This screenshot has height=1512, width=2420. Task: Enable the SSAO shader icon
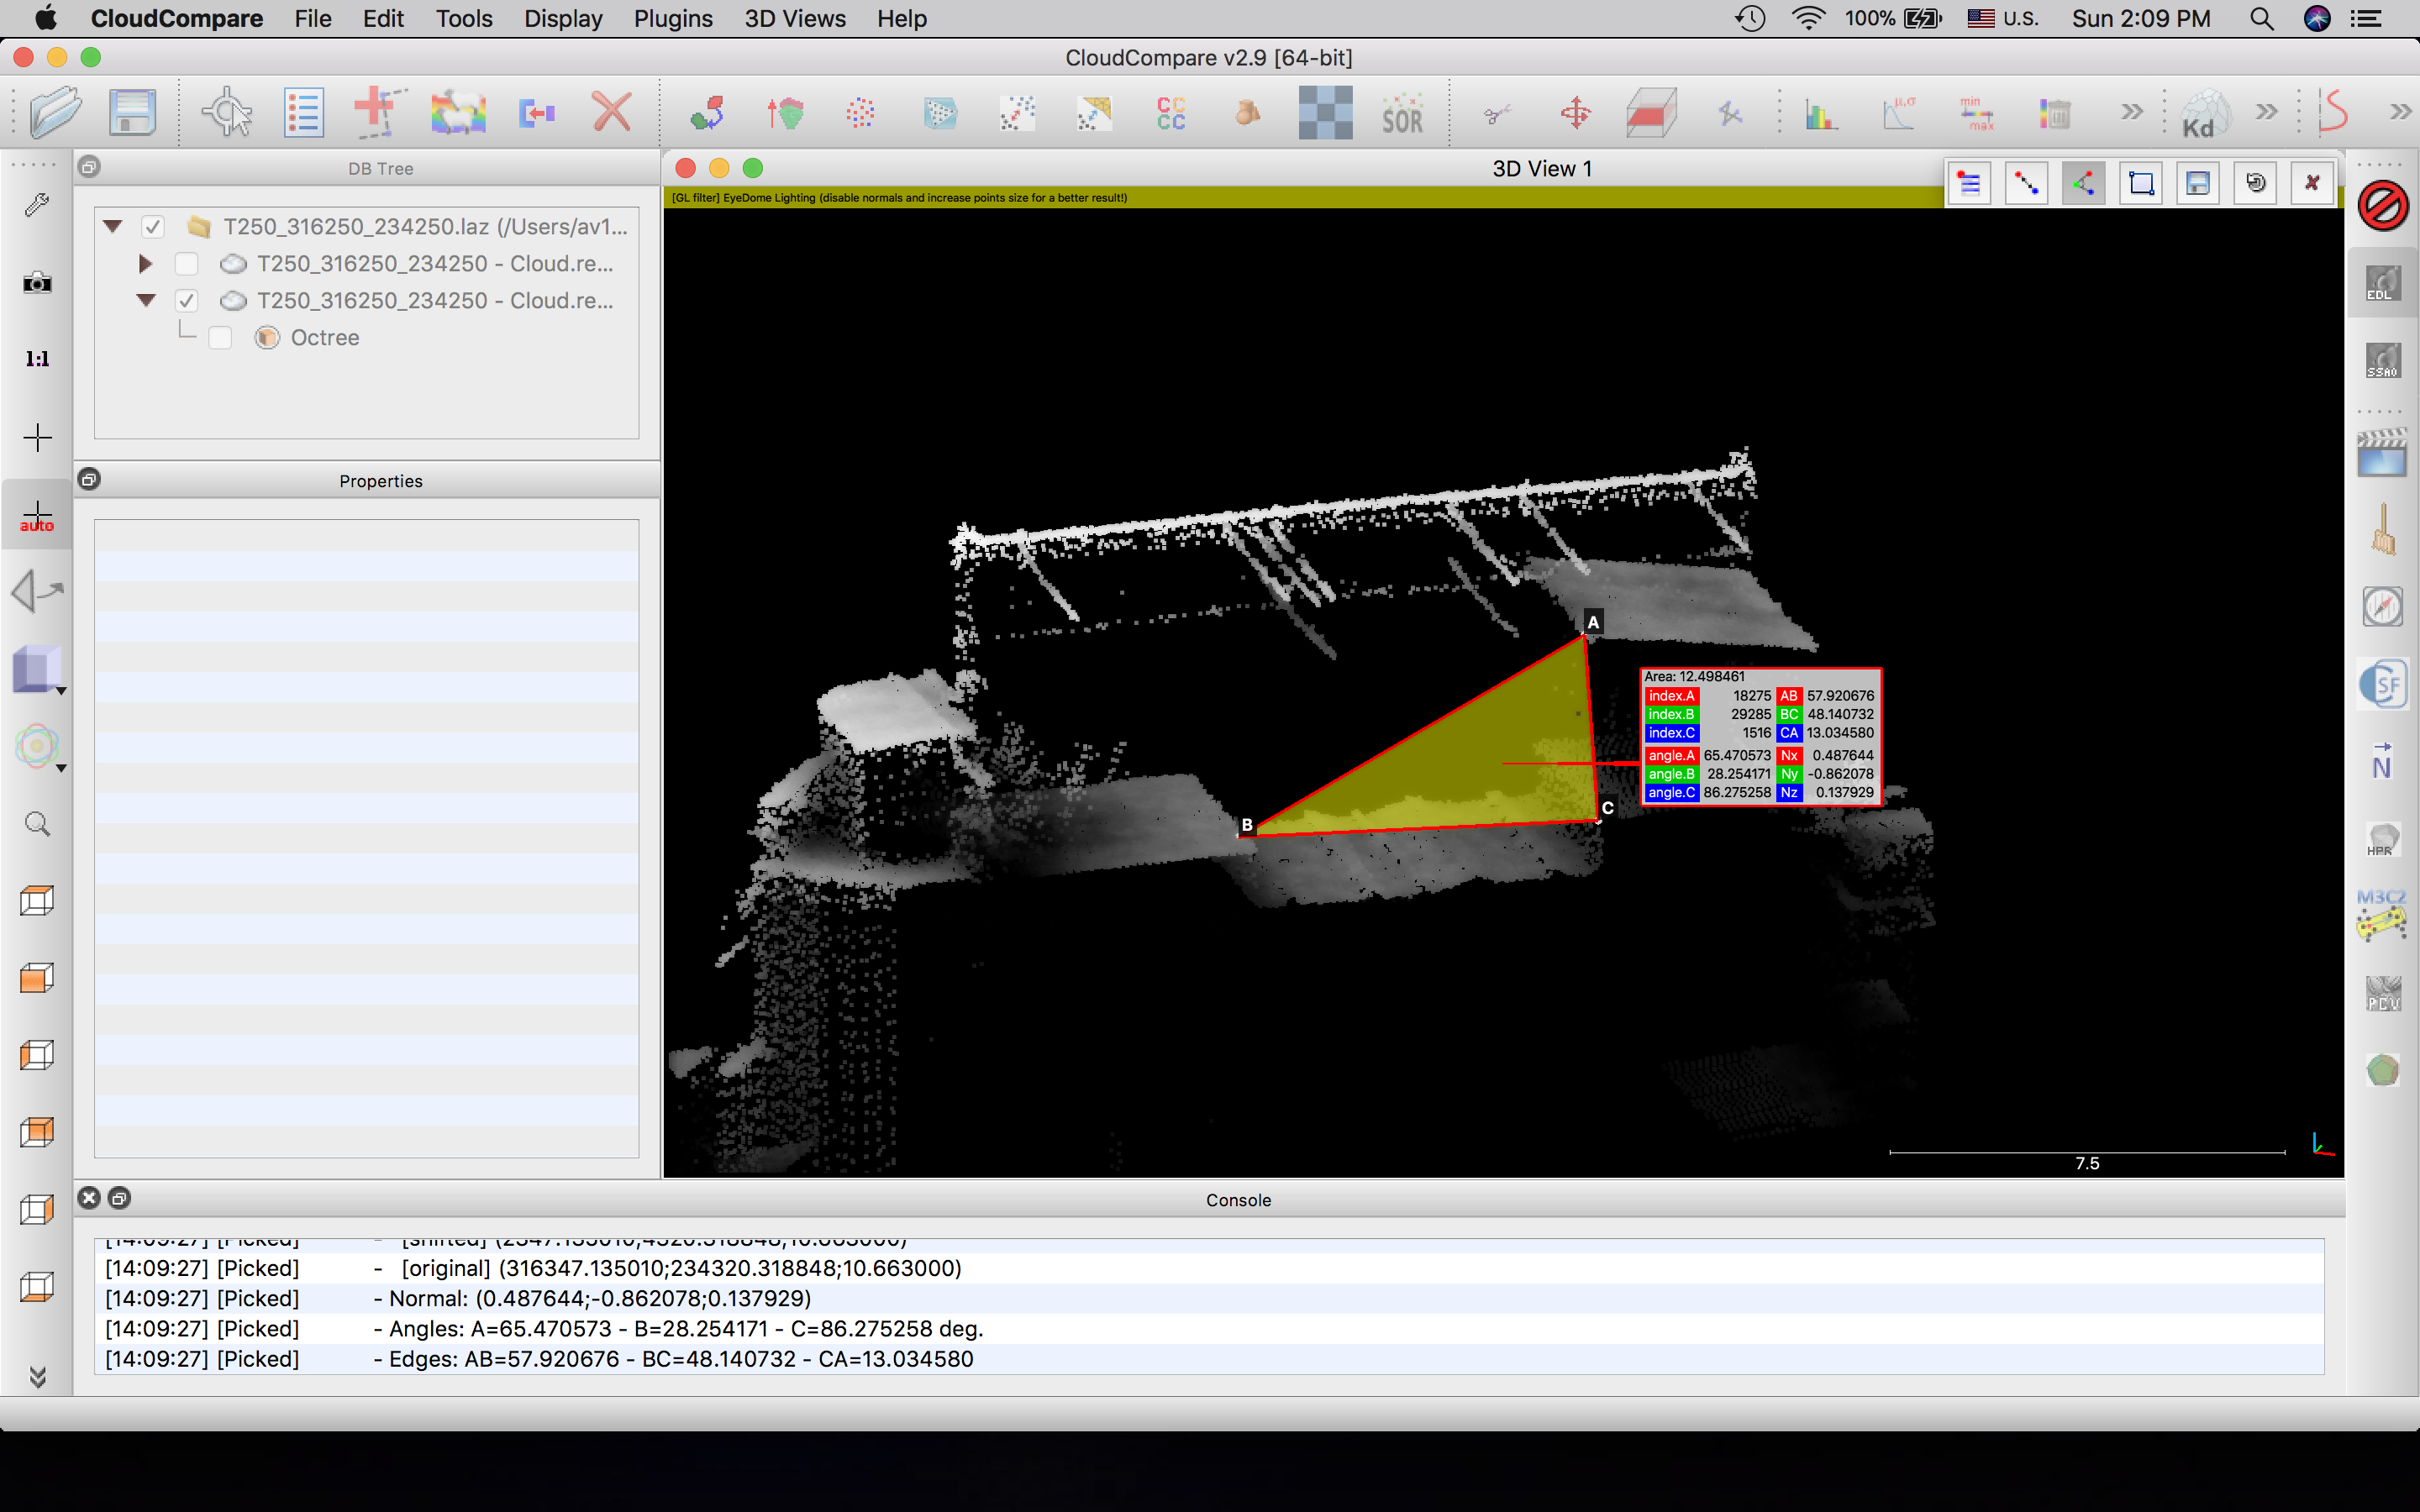[2382, 360]
